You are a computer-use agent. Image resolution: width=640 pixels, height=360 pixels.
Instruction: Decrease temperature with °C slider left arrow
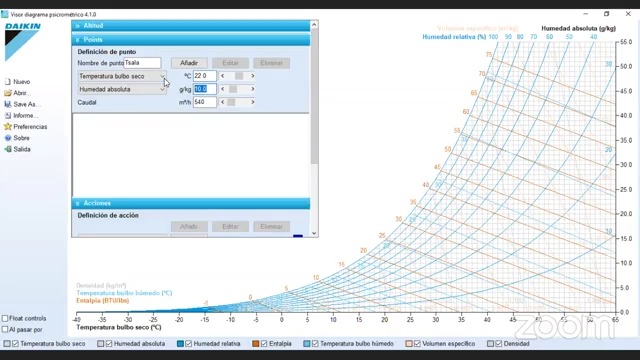coord(222,76)
